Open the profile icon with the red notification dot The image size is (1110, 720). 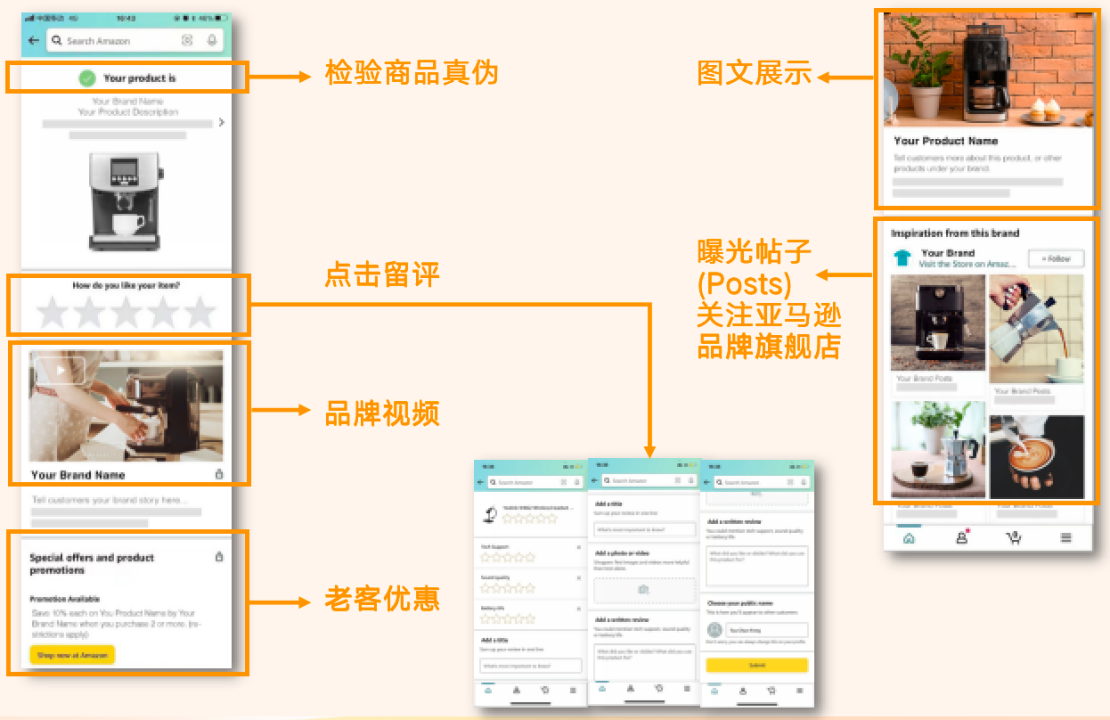click(961, 537)
